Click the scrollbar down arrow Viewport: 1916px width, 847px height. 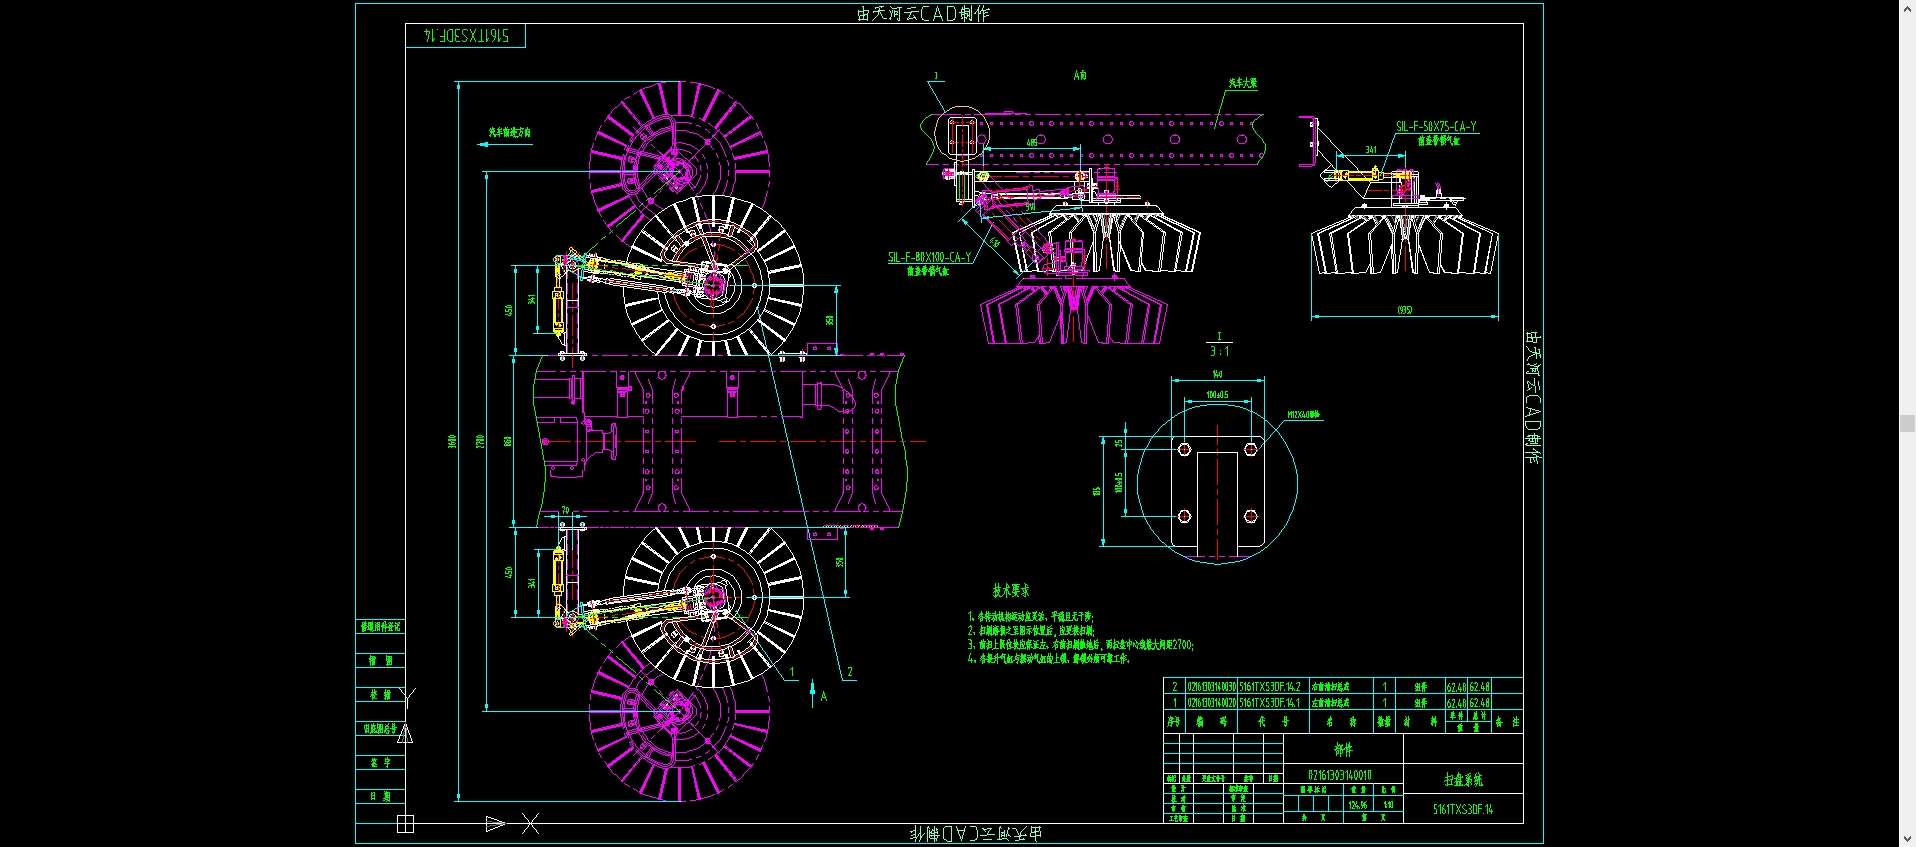pyautogui.click(x=1907, y=839)
